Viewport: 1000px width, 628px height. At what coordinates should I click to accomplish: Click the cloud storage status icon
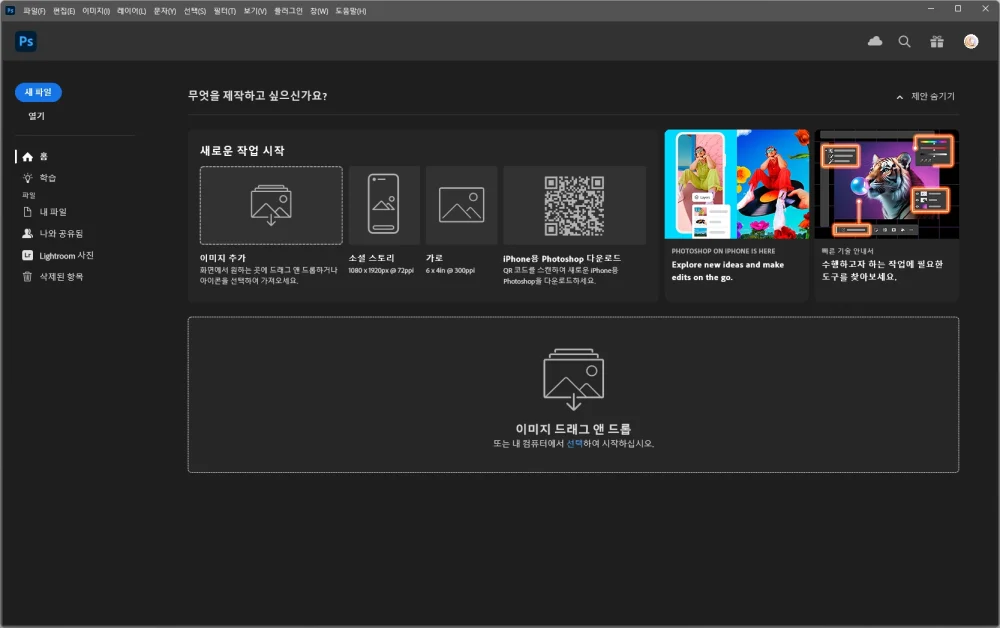point(875,41)
